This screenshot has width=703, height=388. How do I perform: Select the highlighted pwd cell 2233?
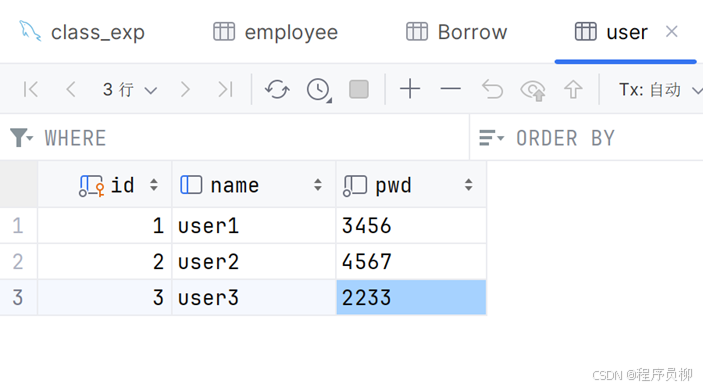click(411, 297)
